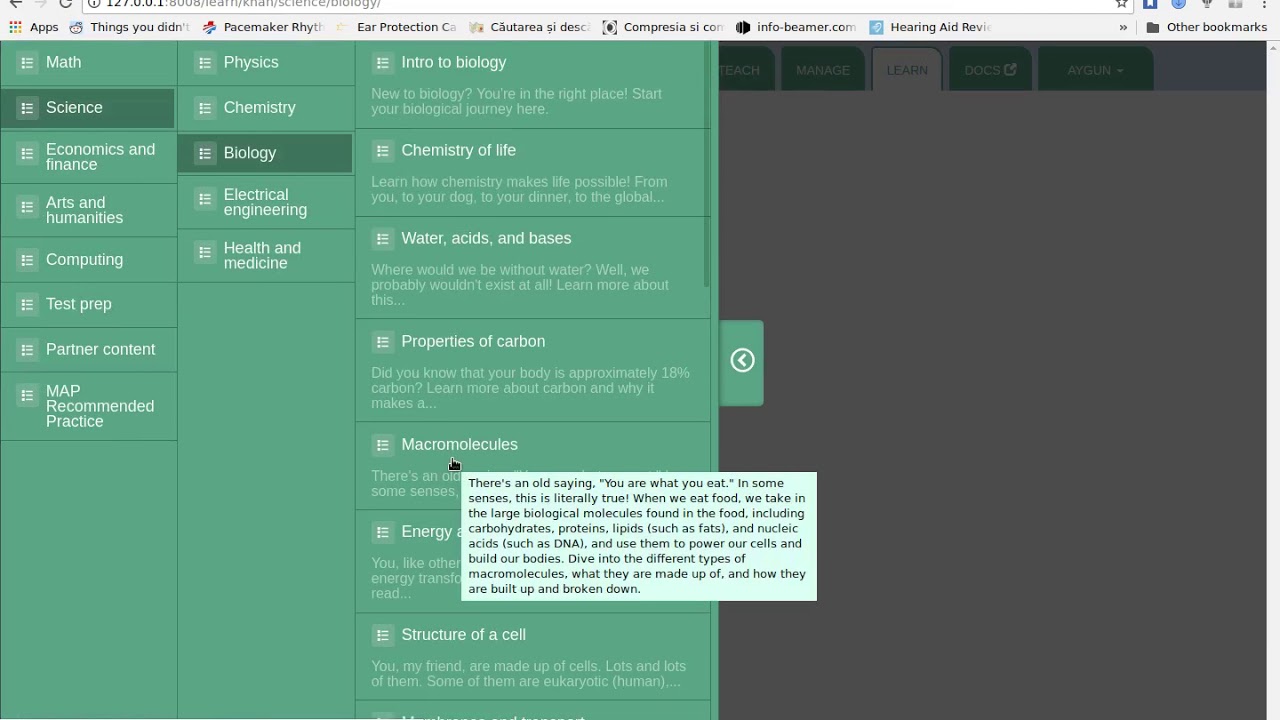Click the list icon beside Water, acids, and bases

click(x=382, y=239)
